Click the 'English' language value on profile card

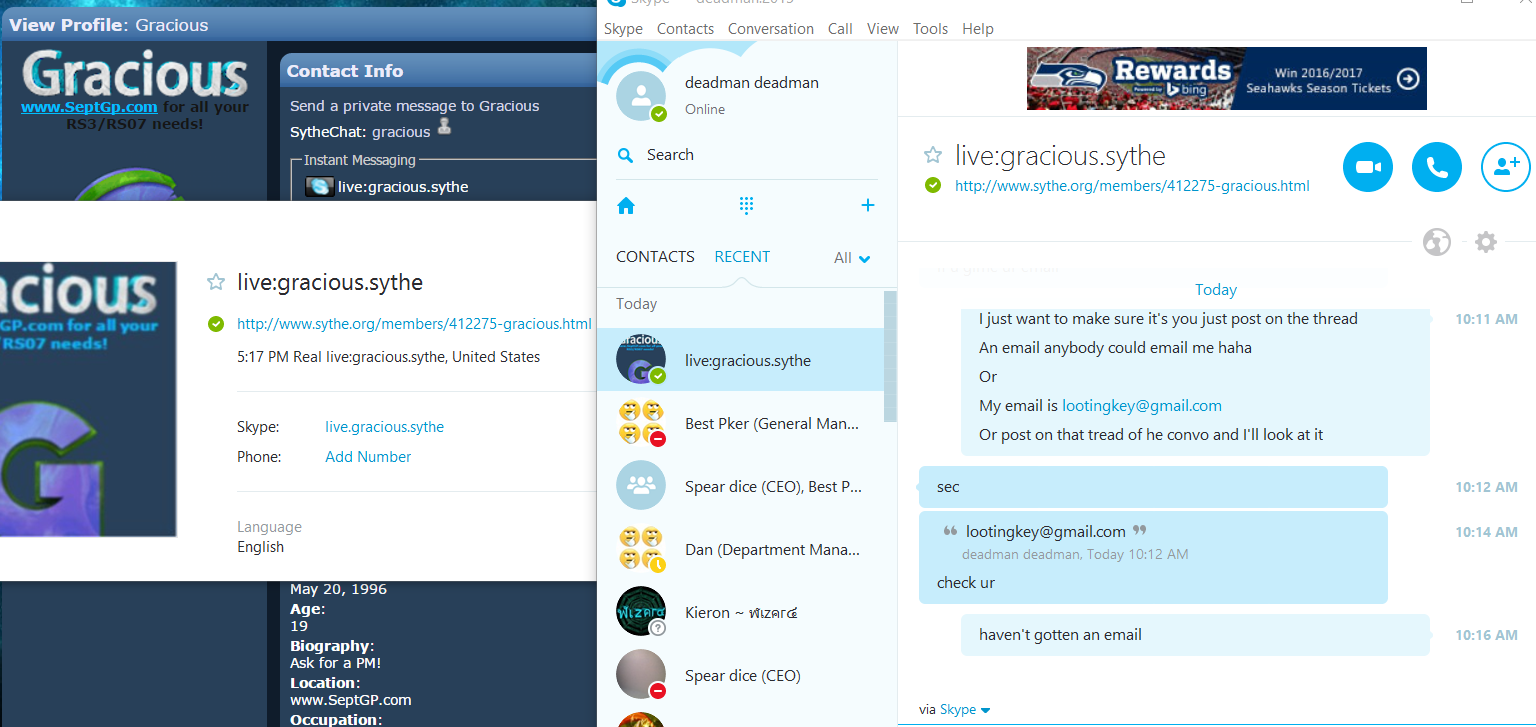(x=260, y=547)
